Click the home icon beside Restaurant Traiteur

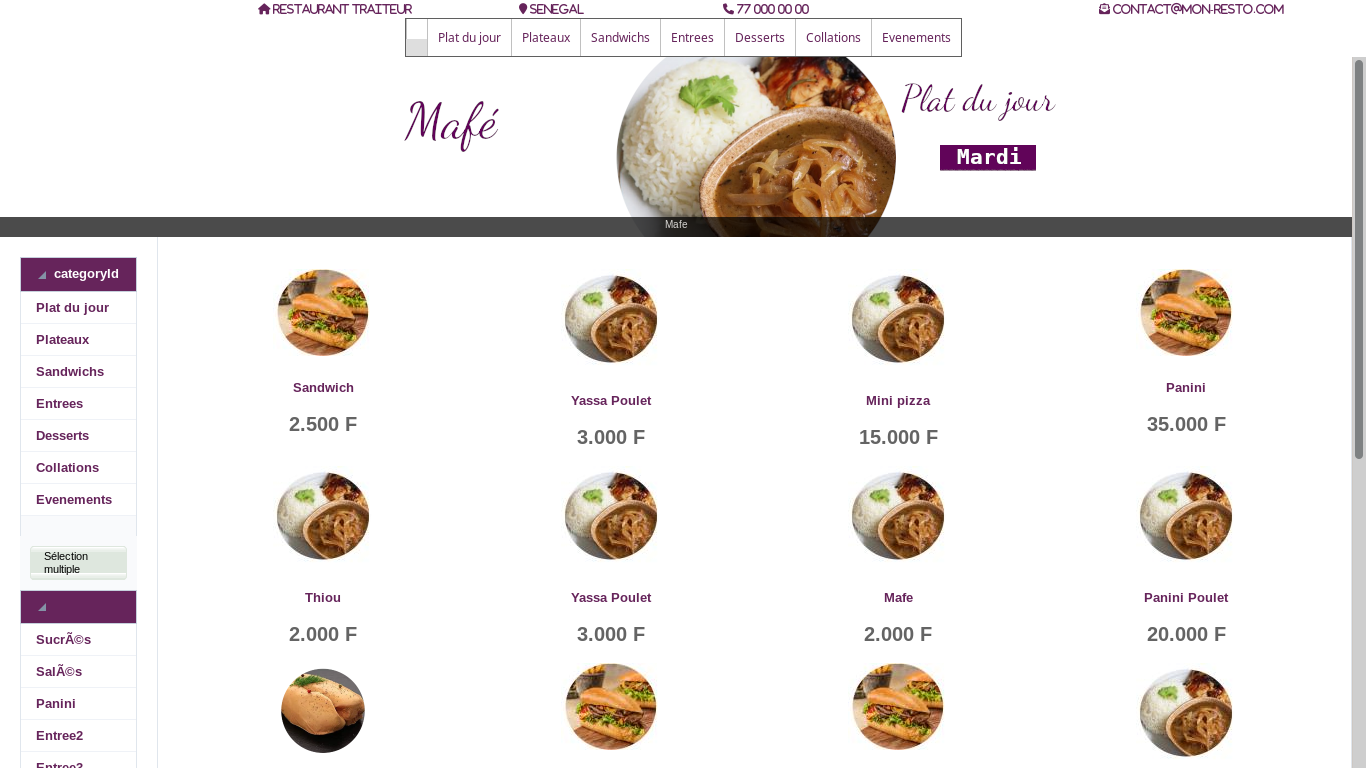tap(264, 9)
